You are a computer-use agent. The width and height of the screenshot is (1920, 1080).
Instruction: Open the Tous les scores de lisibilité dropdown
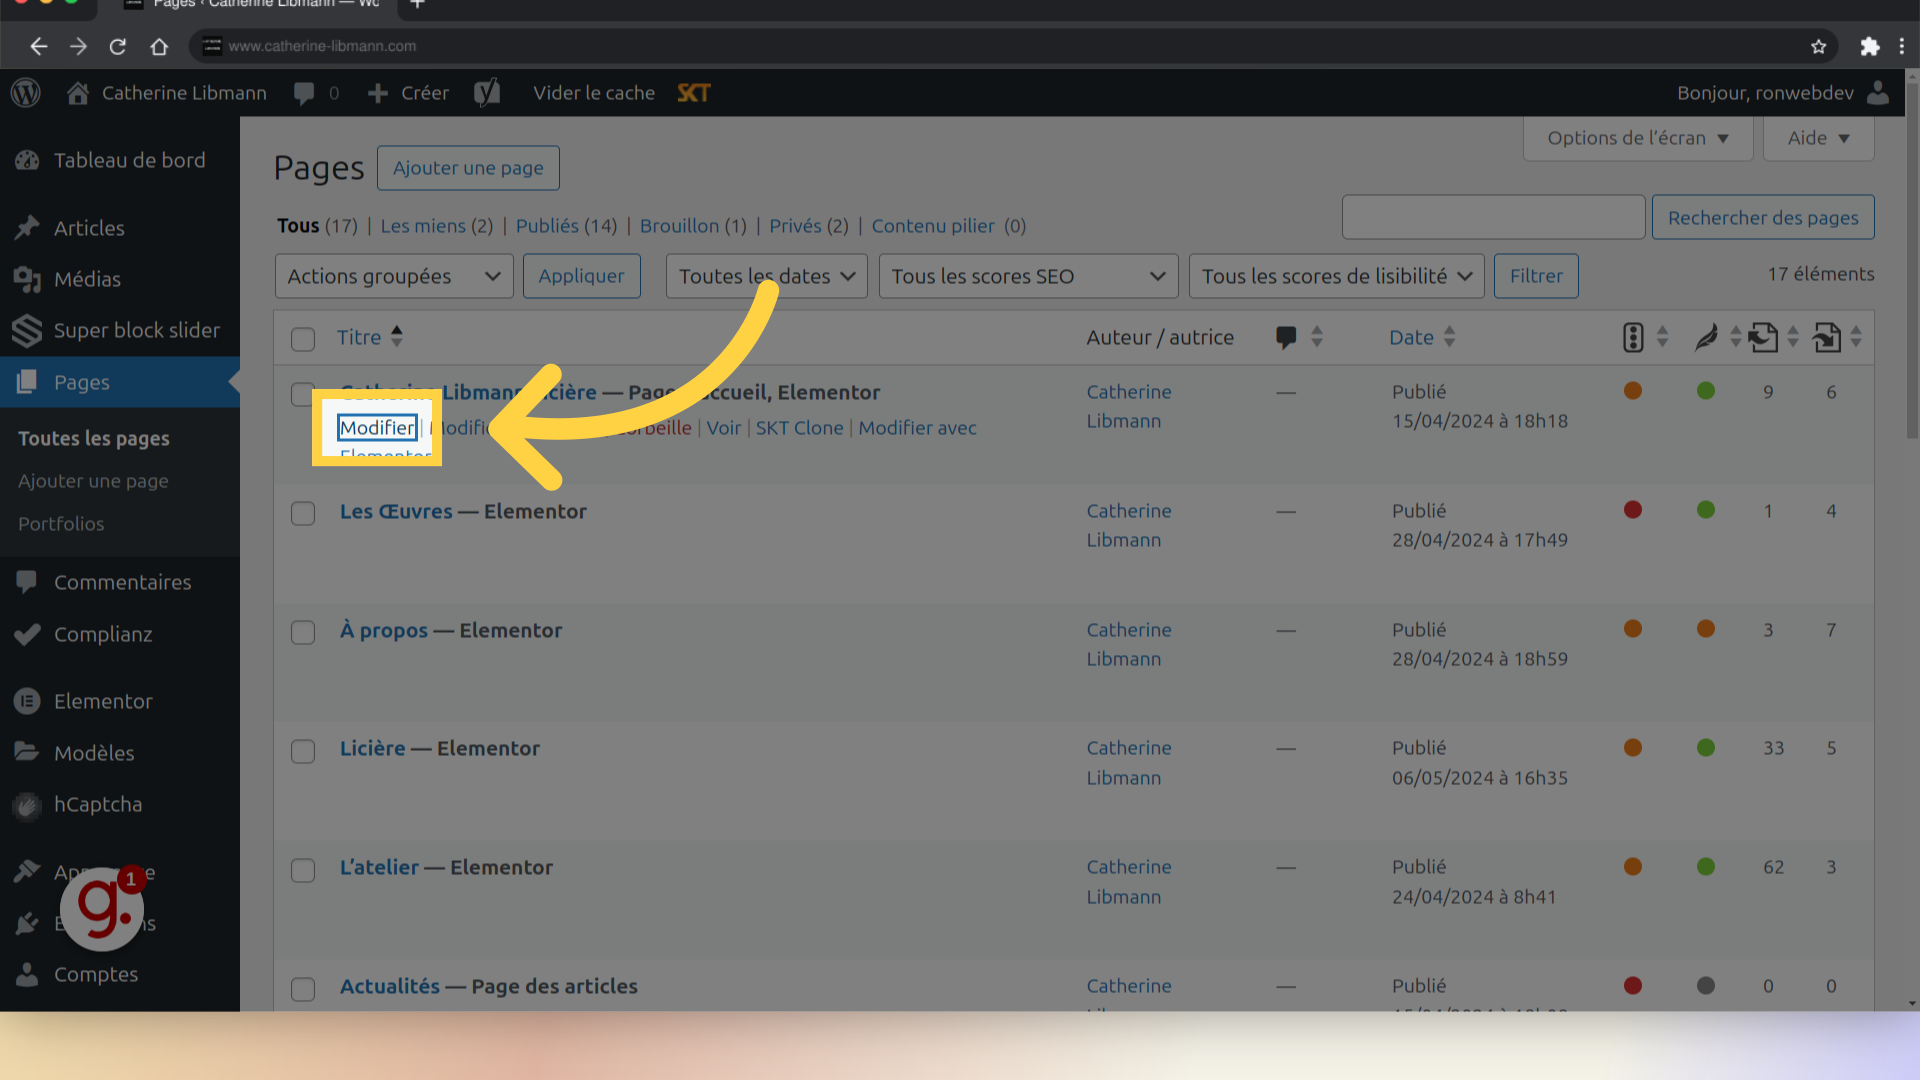(x=1336, y=276)
